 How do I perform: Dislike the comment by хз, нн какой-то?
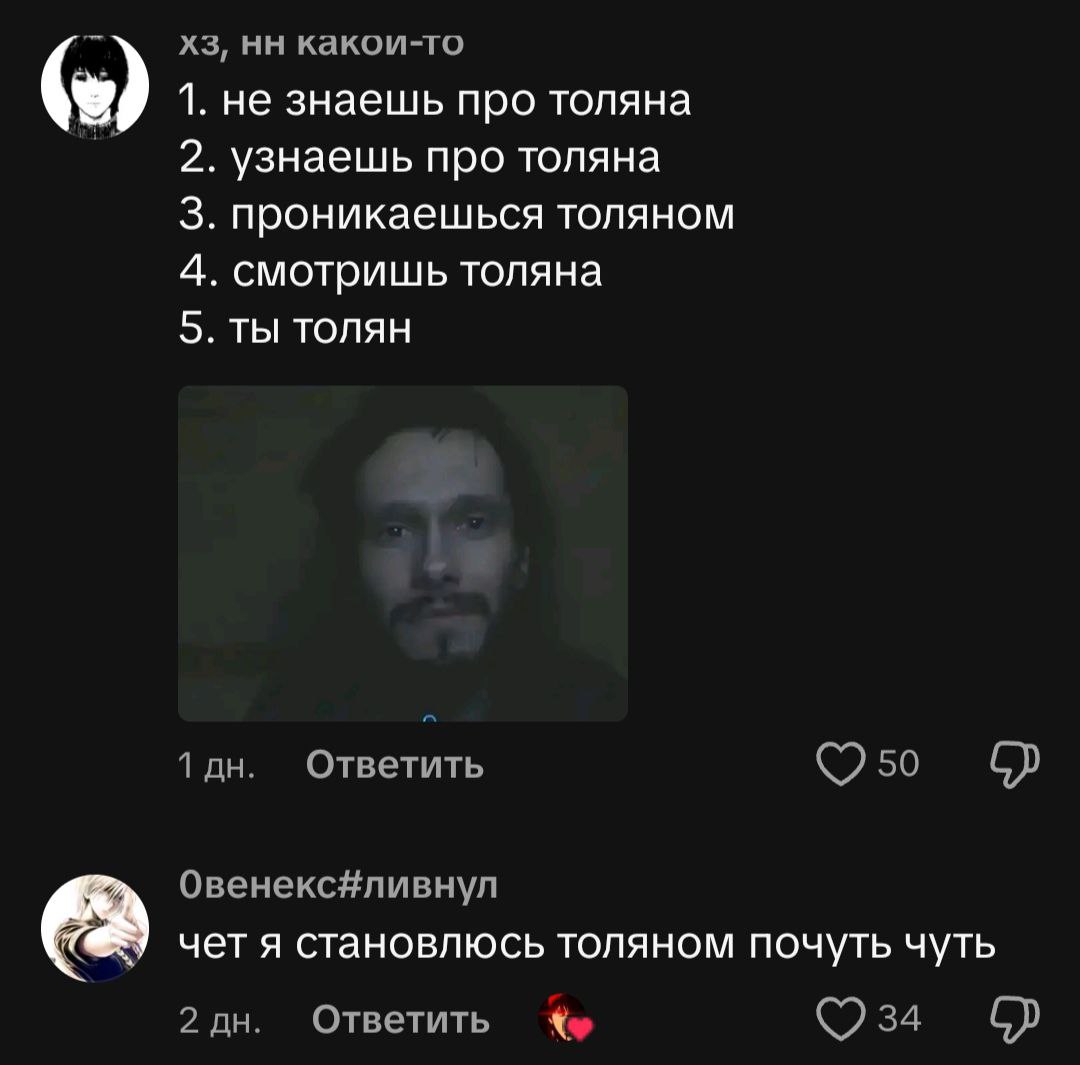[x=1015, y=764]
